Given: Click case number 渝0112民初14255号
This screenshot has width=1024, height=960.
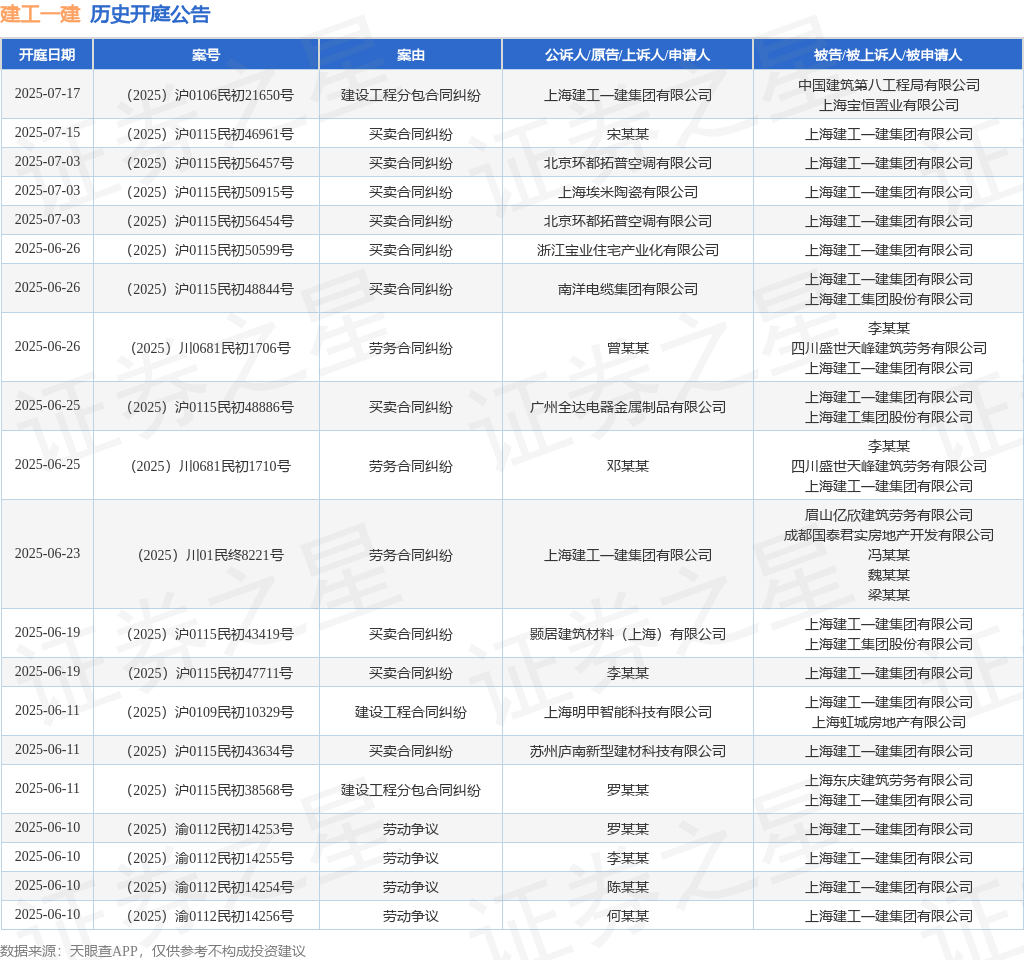Looking at the screenshot, I should click(210, 858).
